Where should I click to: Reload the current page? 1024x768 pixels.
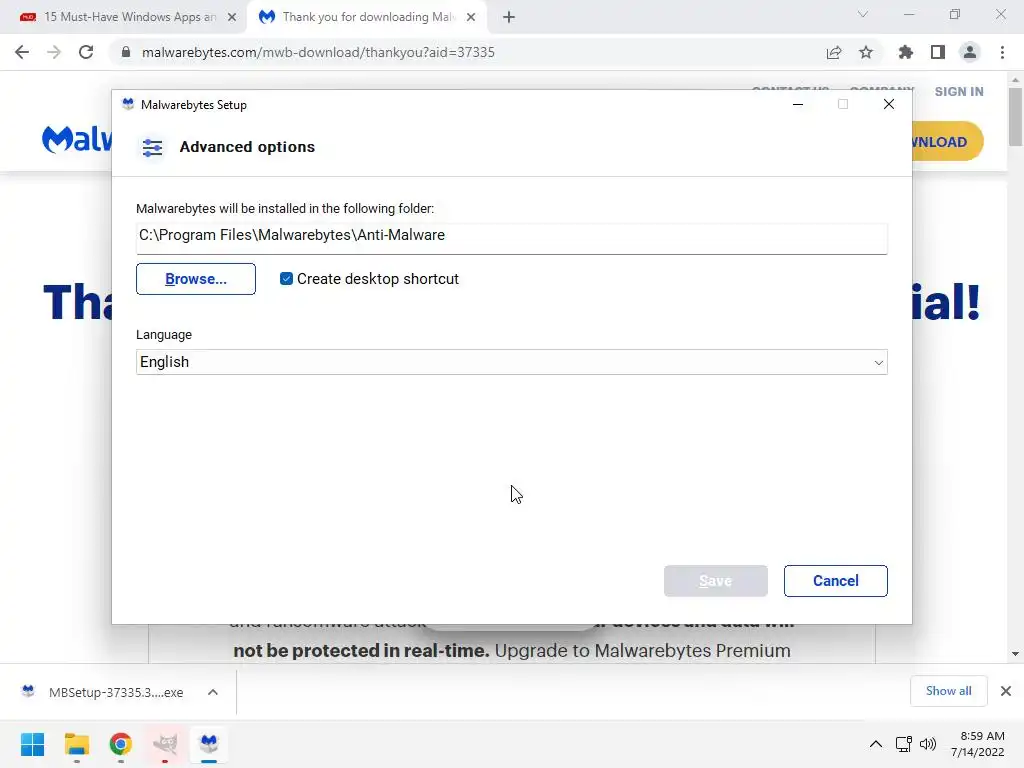pos(86,52)
